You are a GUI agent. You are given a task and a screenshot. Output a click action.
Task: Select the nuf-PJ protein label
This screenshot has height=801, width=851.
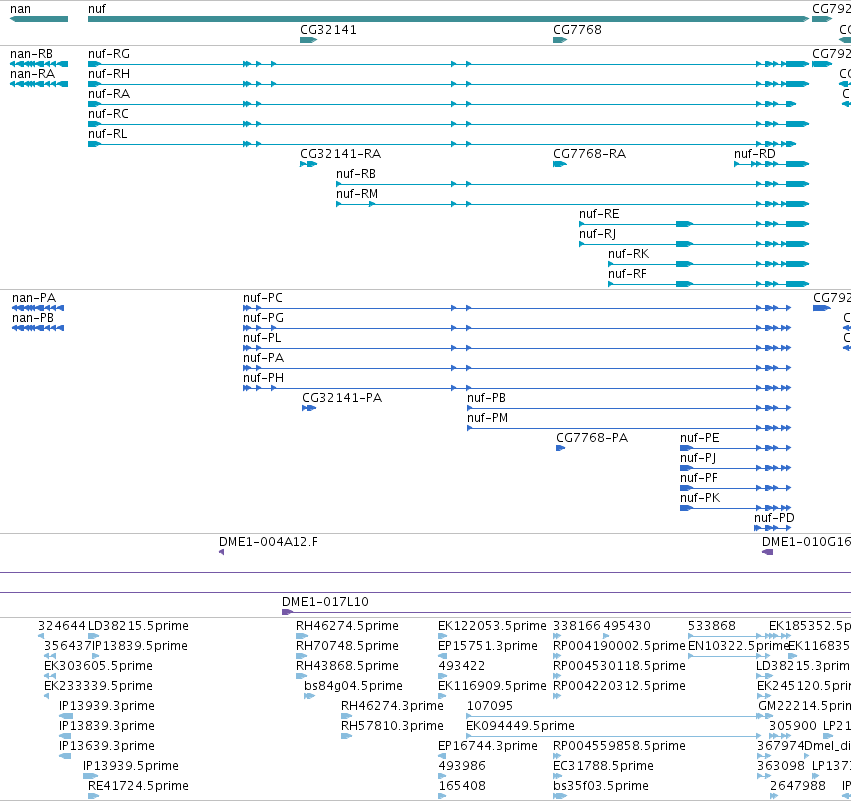(x=698, y=458)
